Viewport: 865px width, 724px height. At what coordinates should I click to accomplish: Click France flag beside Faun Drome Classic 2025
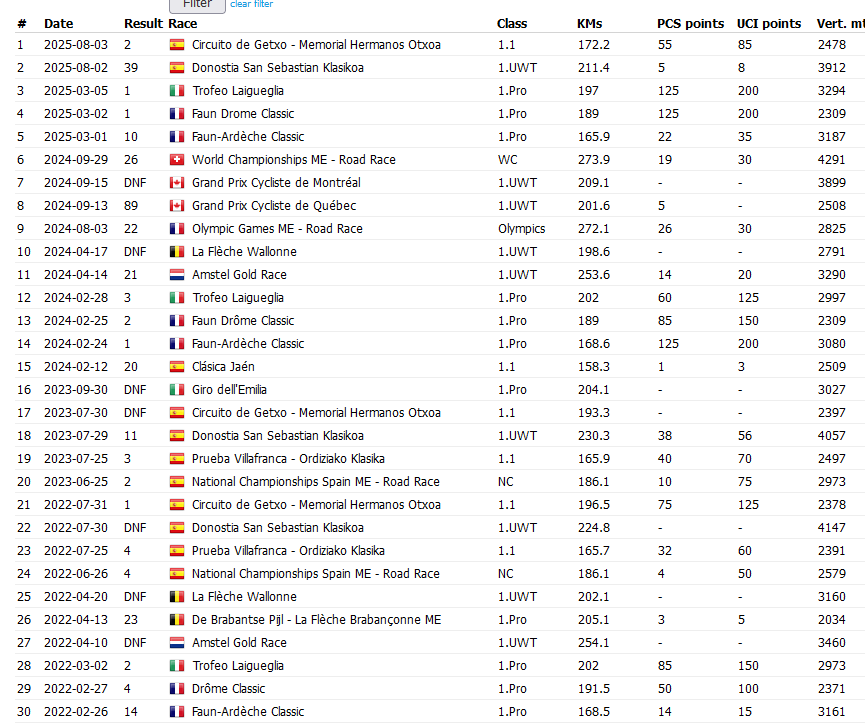(177, 114)
